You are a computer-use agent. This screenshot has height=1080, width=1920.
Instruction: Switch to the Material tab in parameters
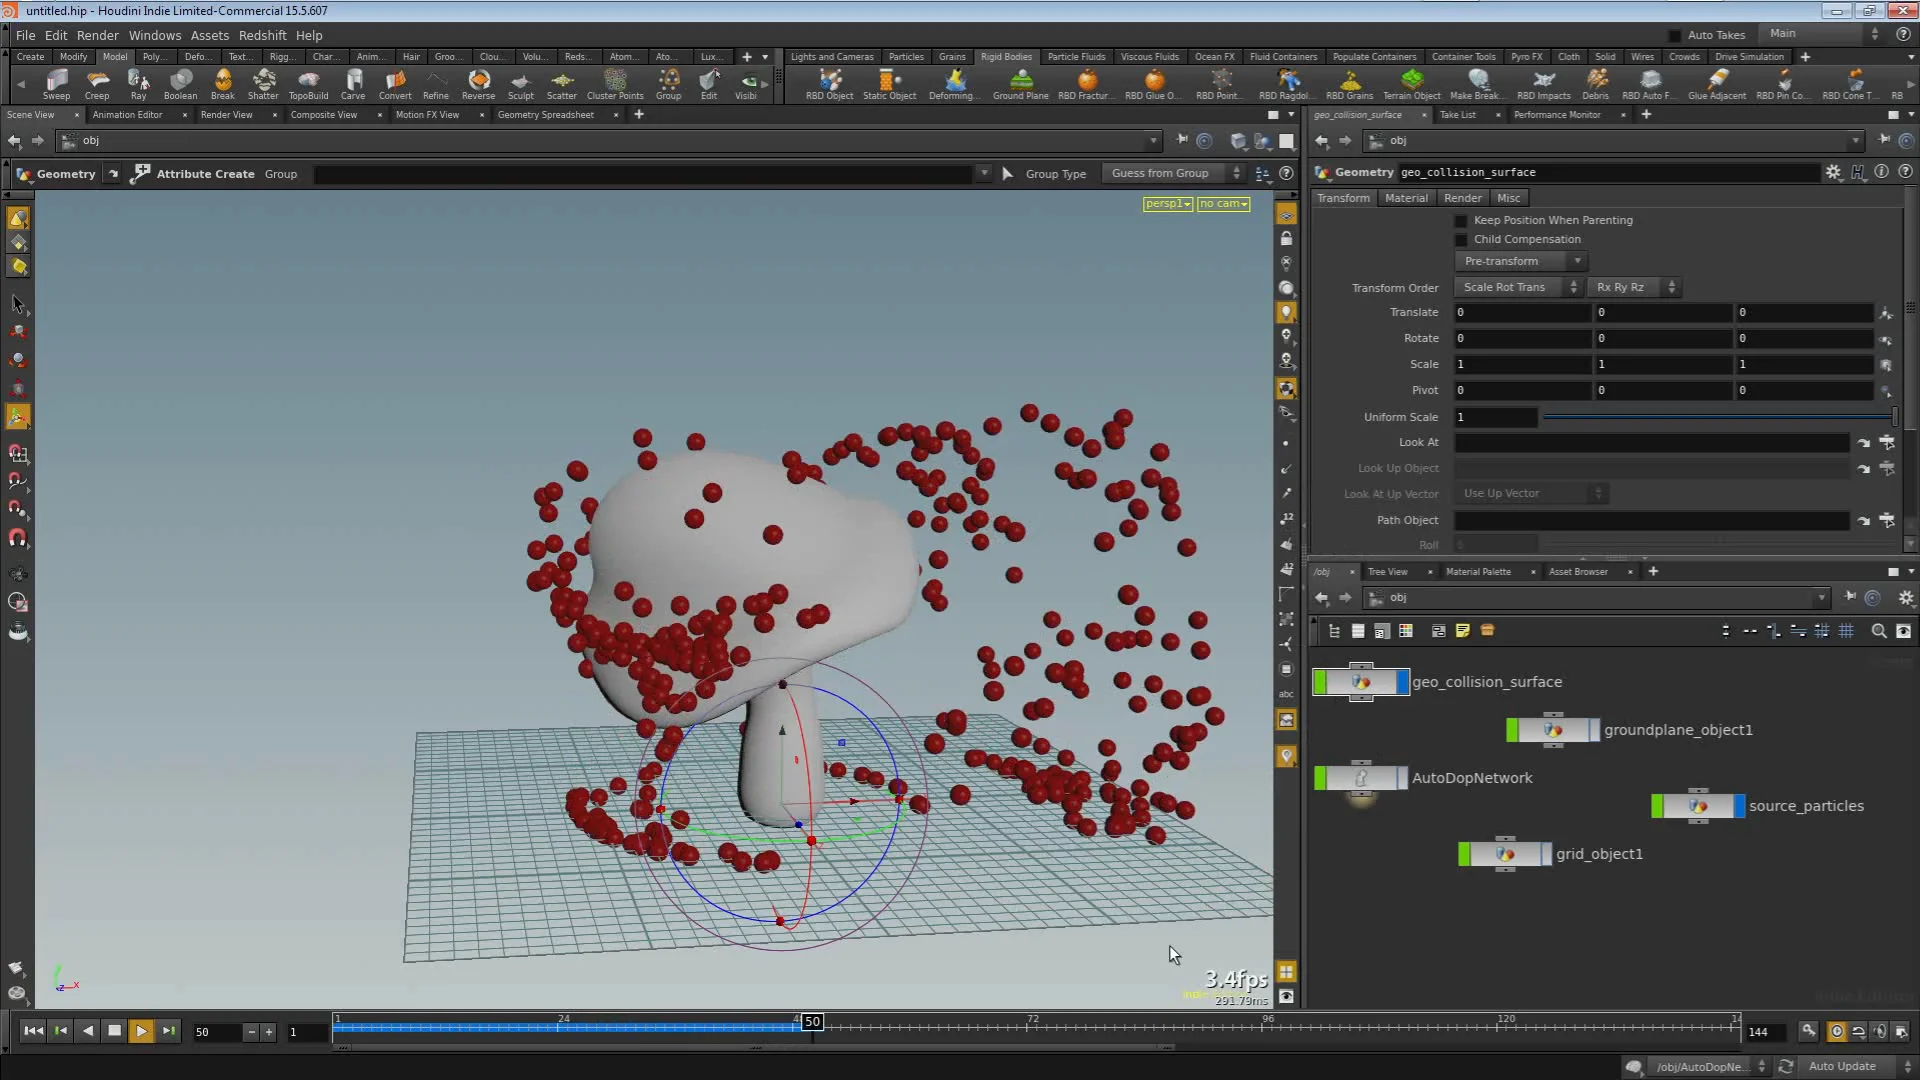1406,197
